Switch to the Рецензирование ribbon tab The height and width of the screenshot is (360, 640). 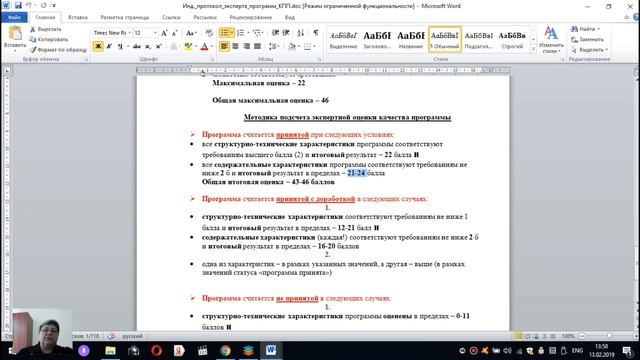251,17
